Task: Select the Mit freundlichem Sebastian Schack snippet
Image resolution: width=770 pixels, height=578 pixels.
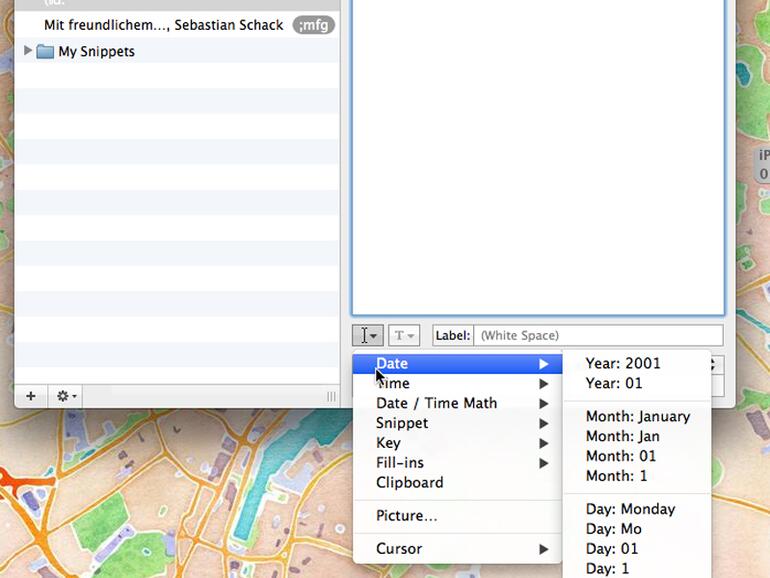Action: [x=177, y=25]
